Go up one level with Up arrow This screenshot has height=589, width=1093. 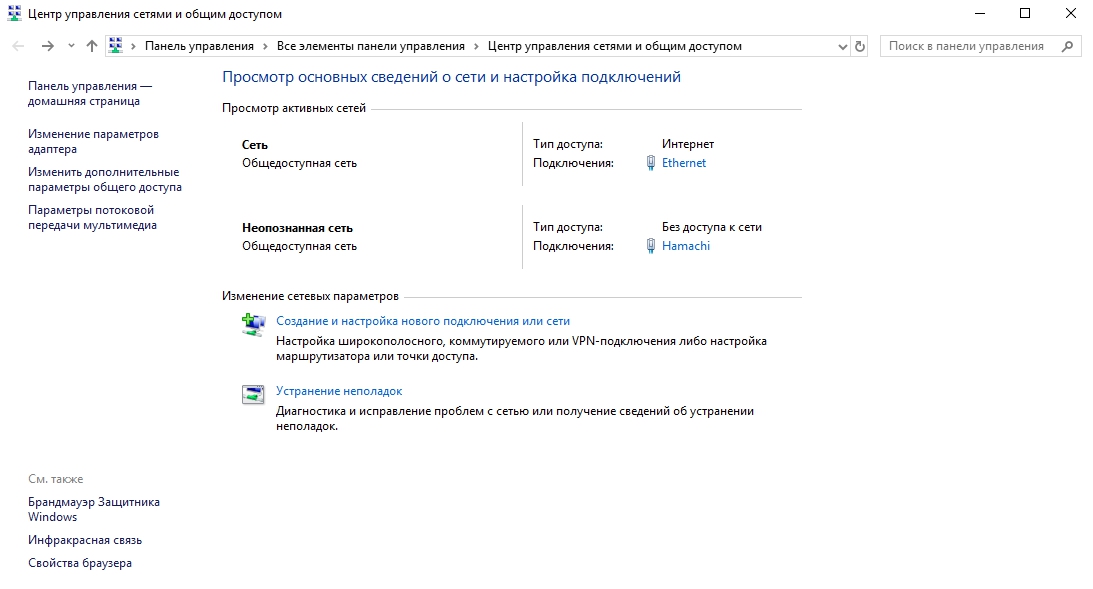[92, 46]
